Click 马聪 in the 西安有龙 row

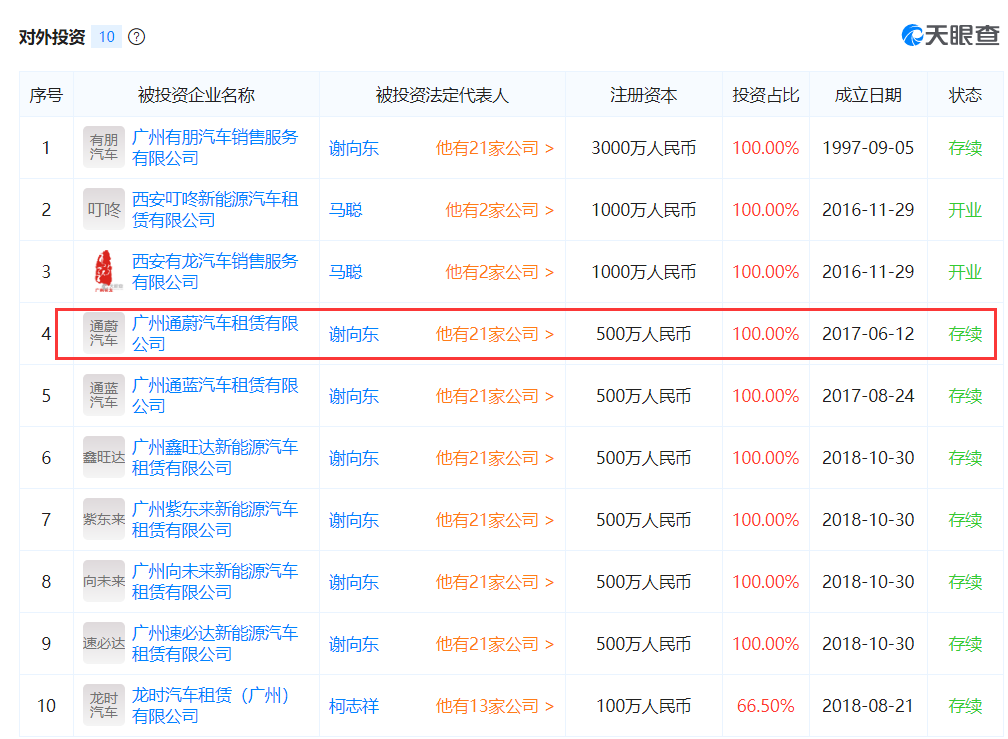(x=345, y=272)
